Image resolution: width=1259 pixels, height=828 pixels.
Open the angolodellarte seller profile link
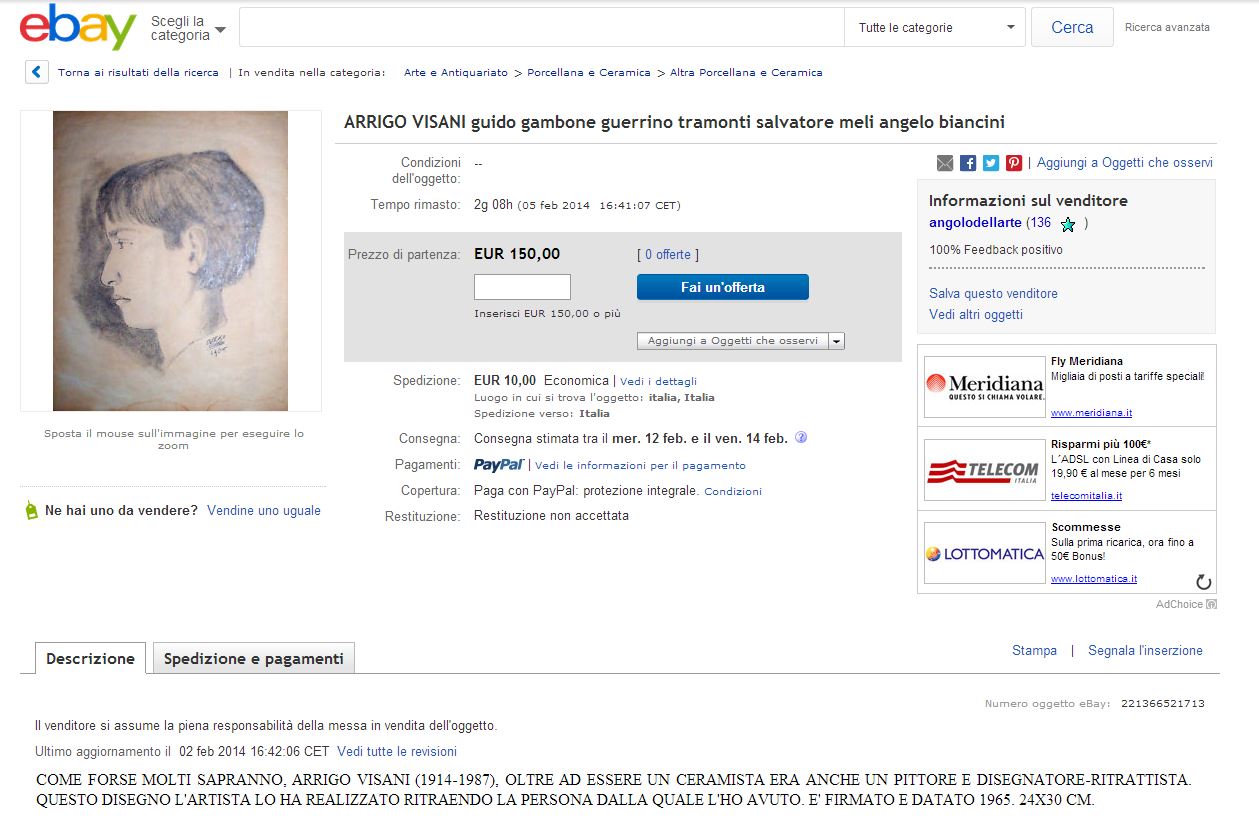(x=975, y=223)
